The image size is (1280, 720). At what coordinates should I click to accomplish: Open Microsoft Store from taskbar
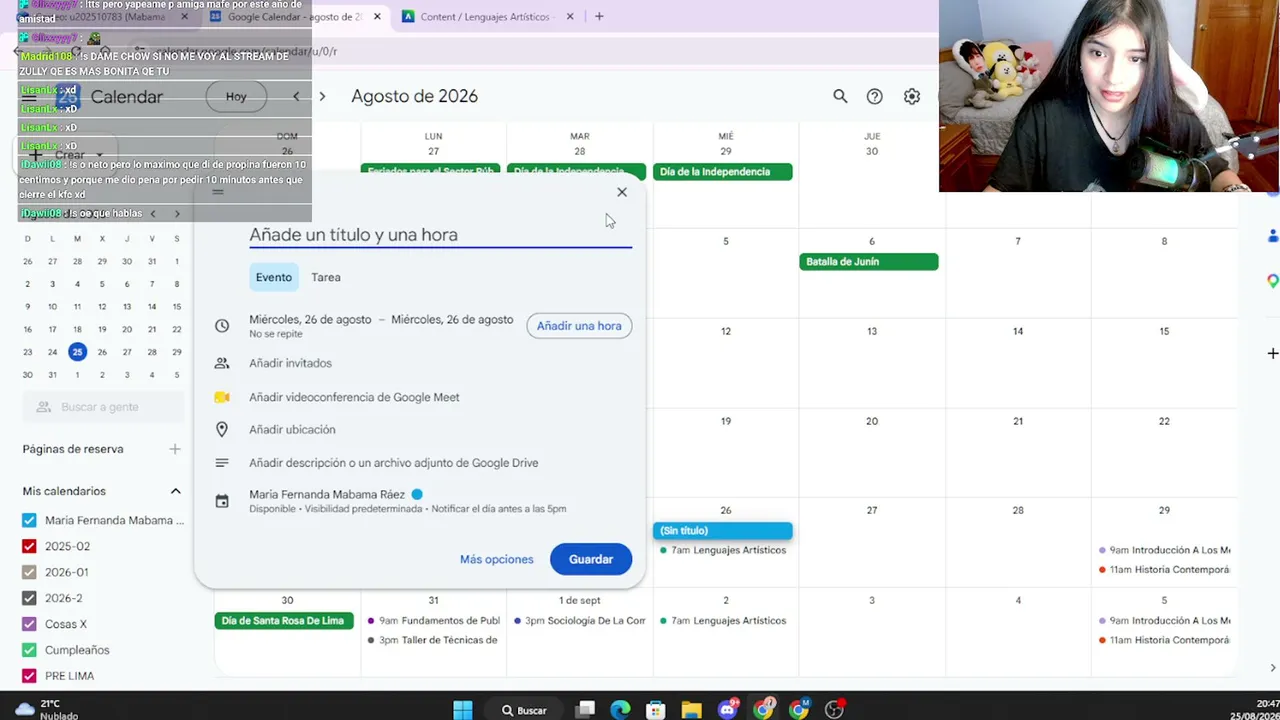point(656,710)
